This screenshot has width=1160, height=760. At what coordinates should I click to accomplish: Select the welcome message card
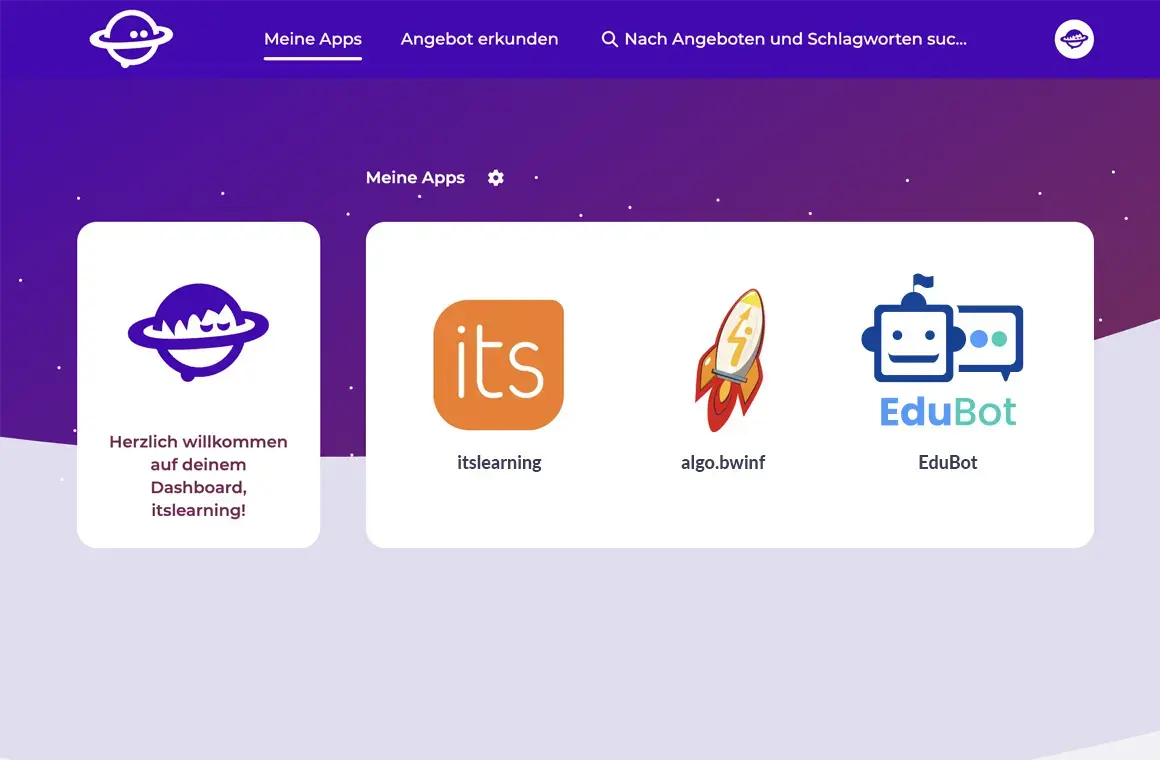tap(198, 383)
